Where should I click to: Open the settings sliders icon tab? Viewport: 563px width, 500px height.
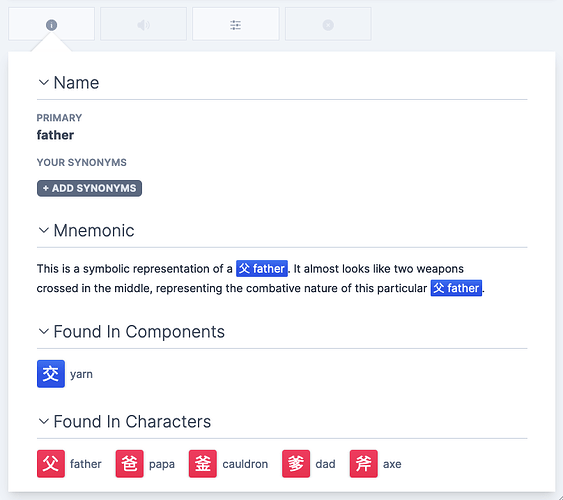(x=236, y=25)
